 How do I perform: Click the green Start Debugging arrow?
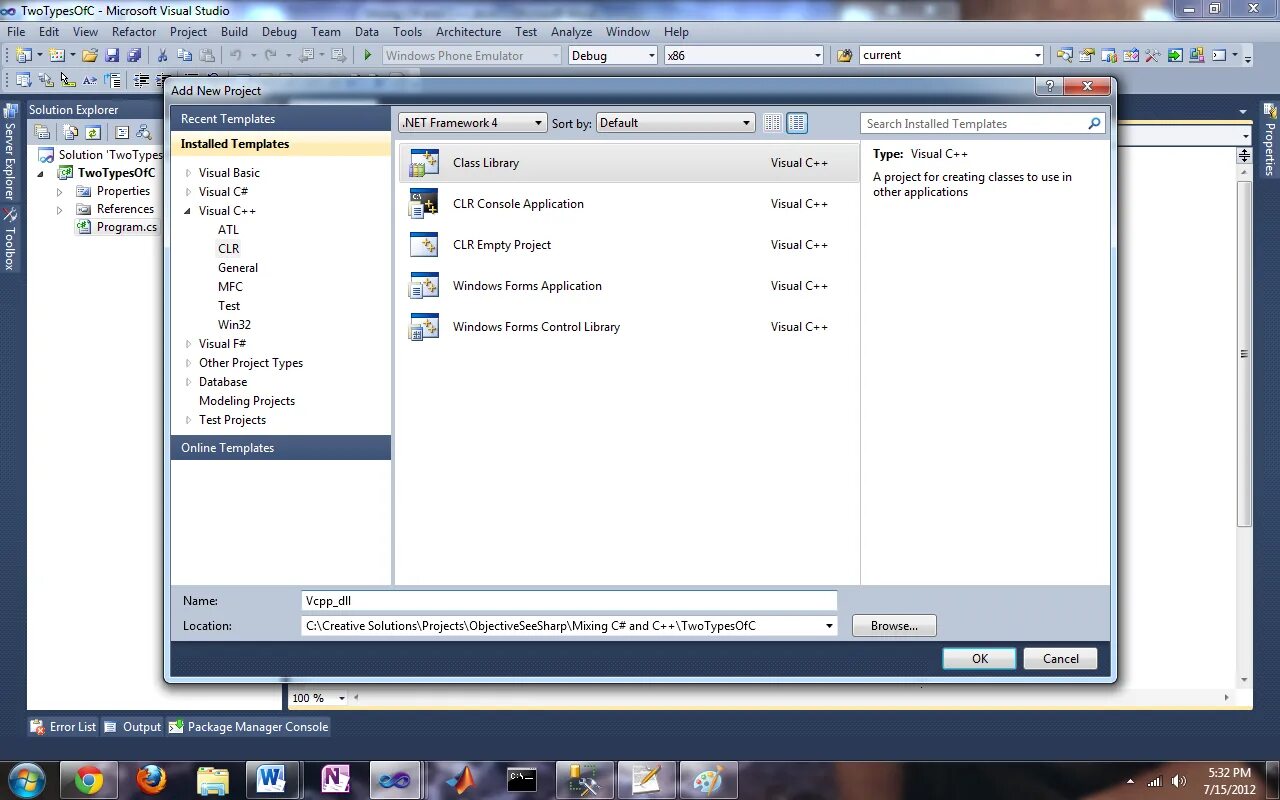tap(368, 55)
